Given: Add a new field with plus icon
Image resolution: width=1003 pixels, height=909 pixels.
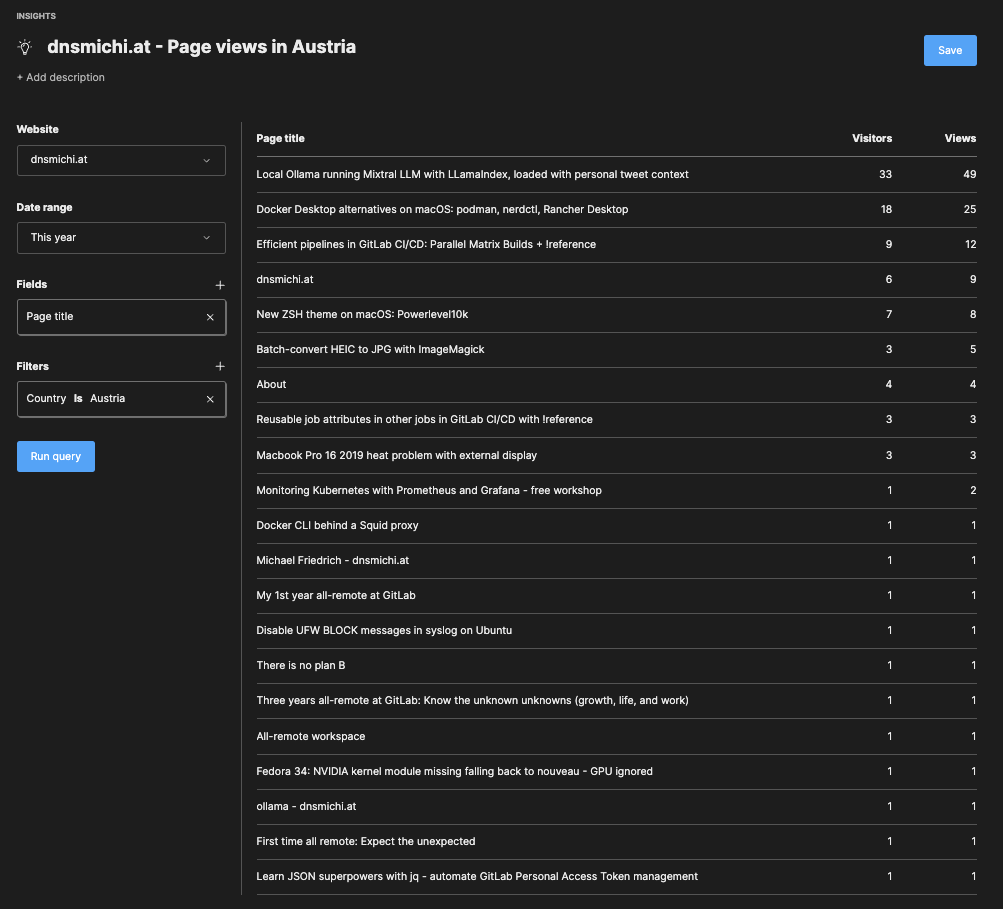Looking at the screenshot, I should (x=220, y=285).
